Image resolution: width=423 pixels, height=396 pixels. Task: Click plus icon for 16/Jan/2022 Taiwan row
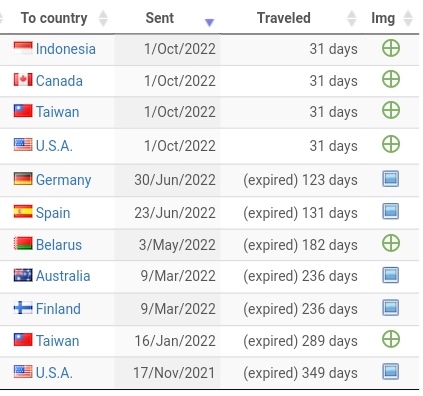pyautogui.click(x=391, y=339)
